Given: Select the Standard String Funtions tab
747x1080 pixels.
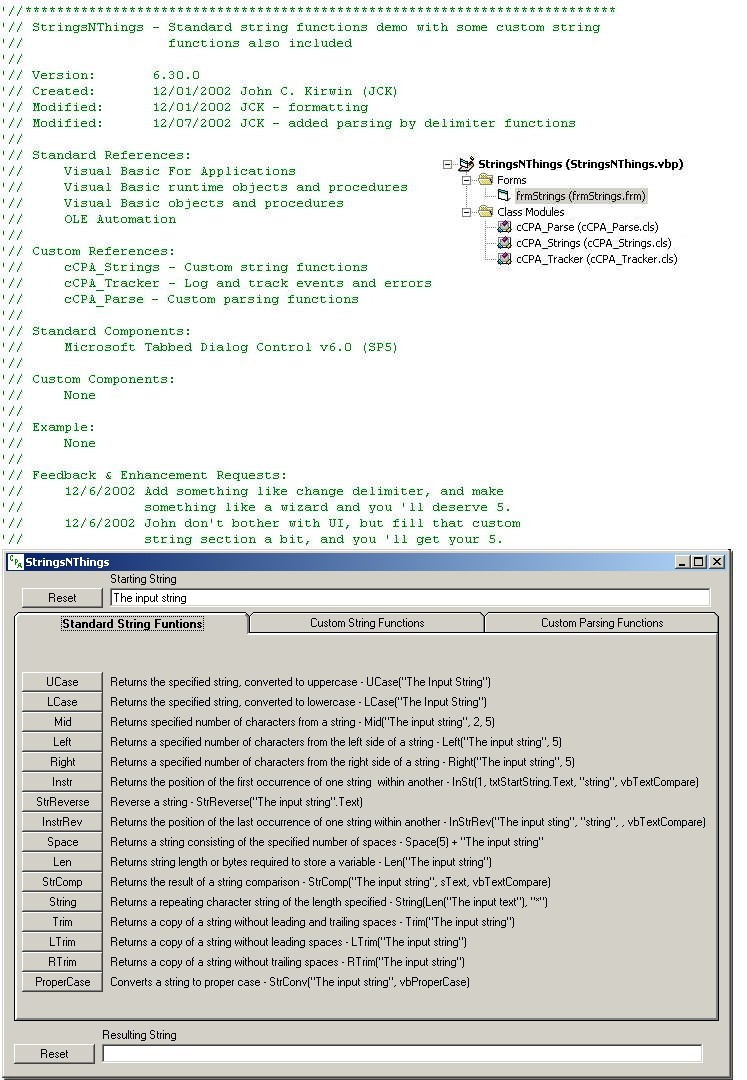Looking at the screenshot, I should coord(132,623).
